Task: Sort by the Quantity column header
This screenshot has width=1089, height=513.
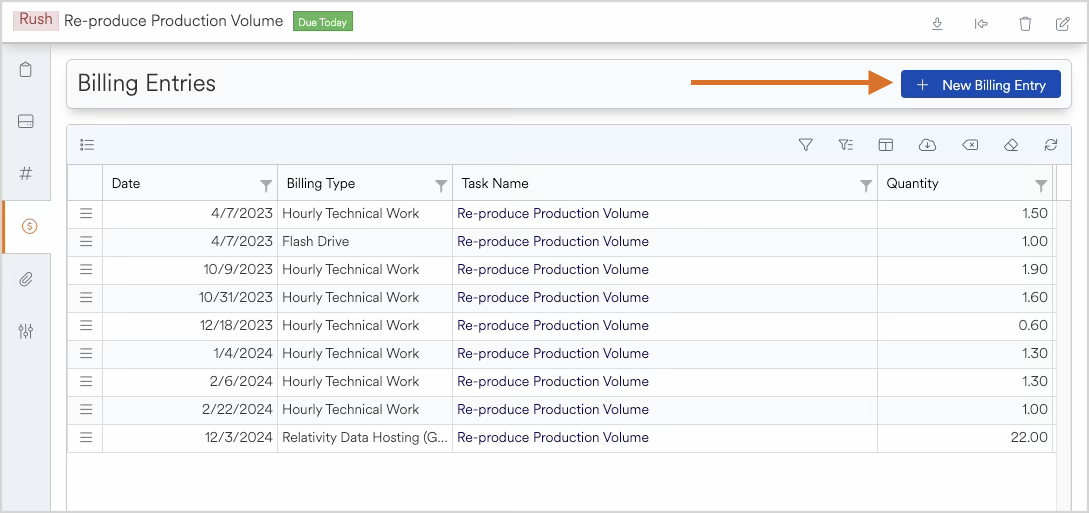Action: tap(912, 183)
